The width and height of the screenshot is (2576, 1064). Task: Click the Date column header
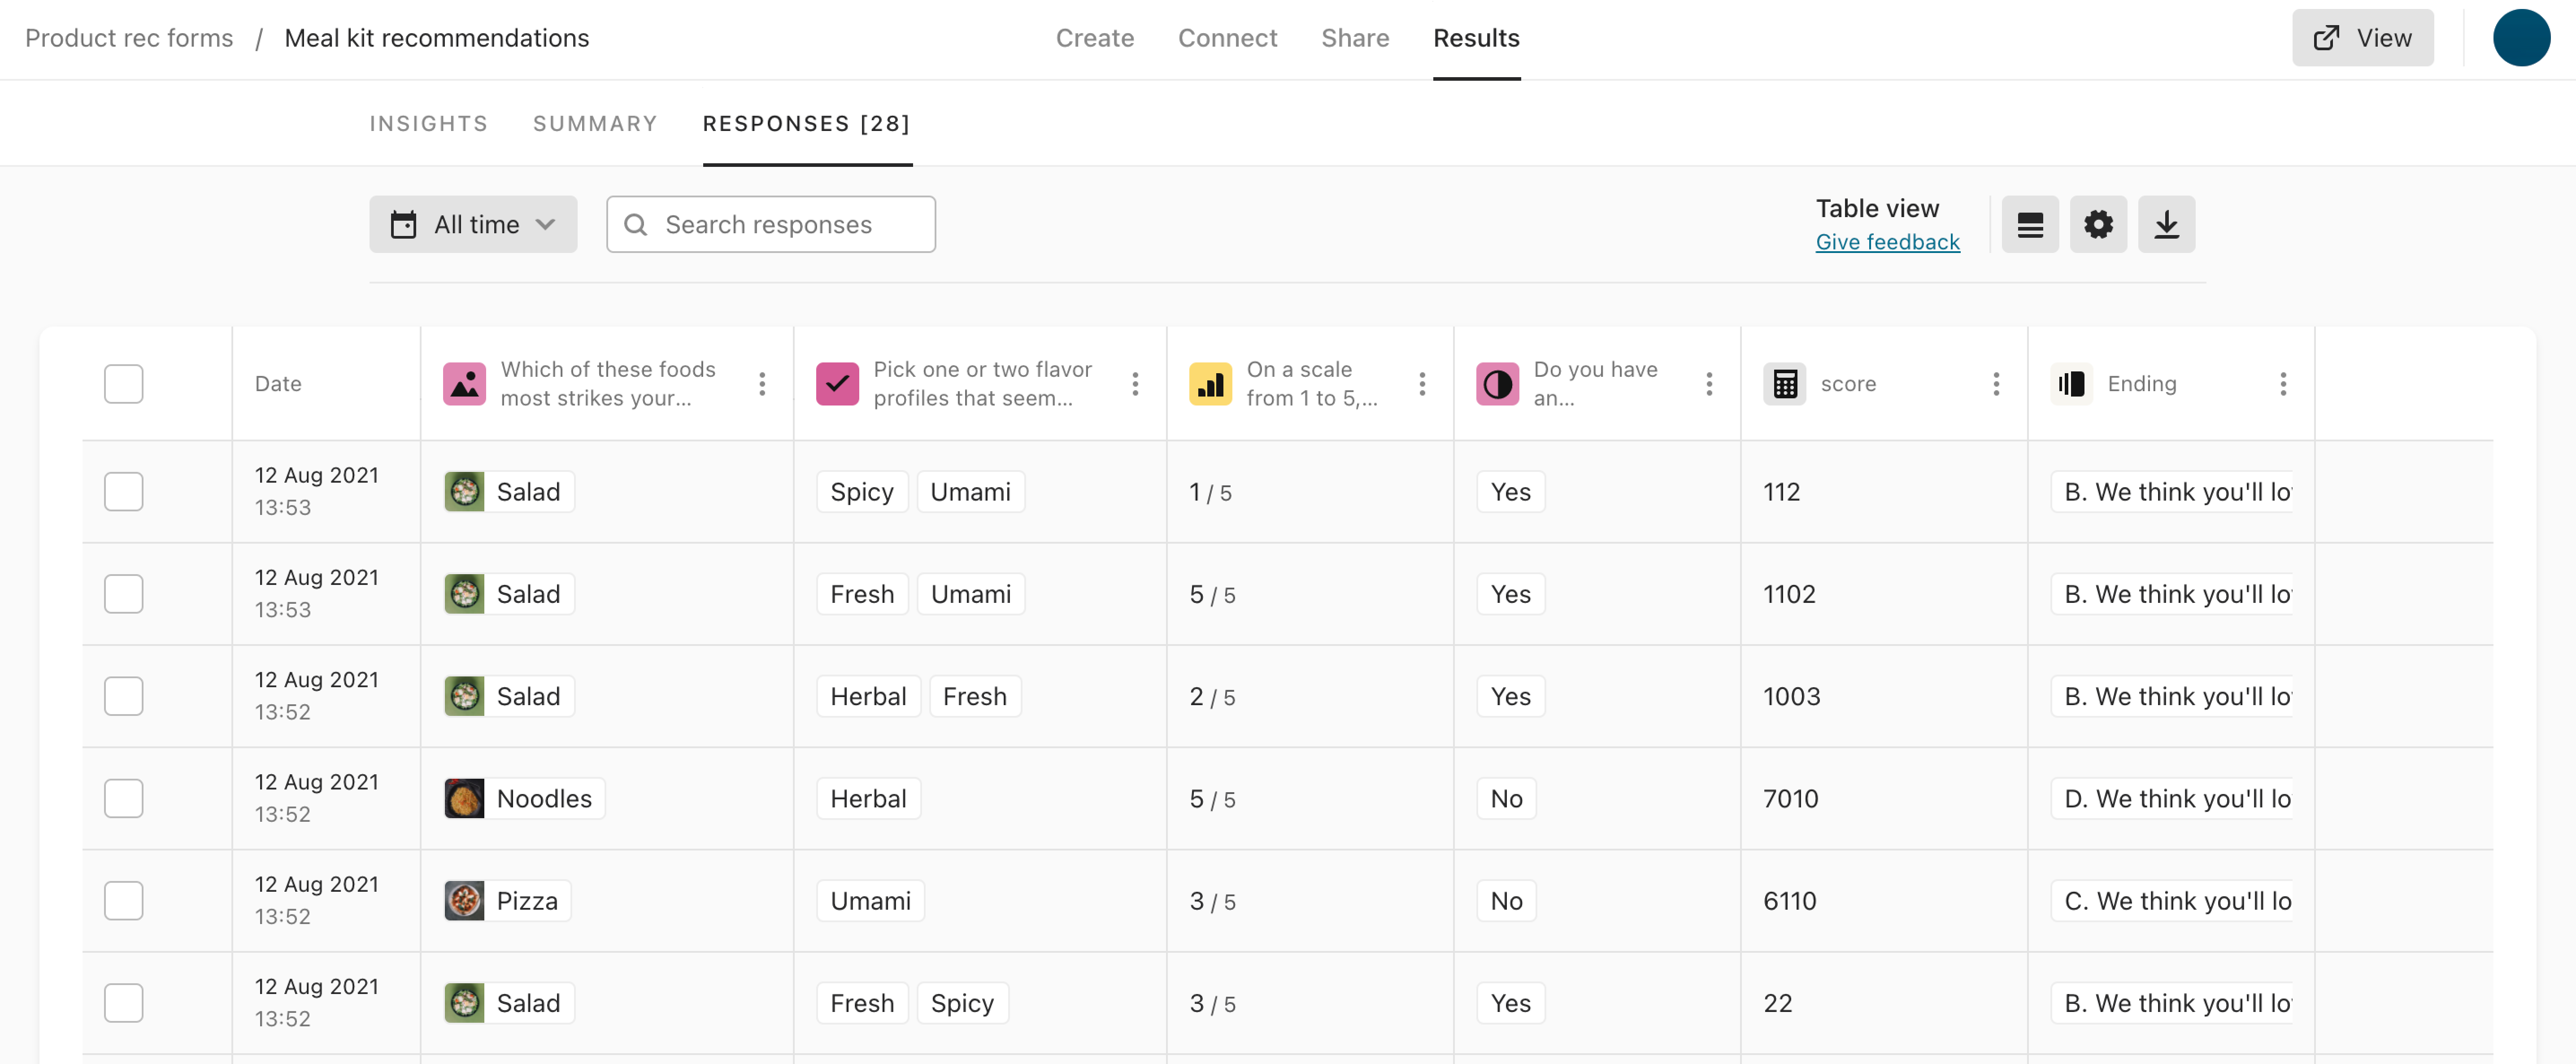click(x=278, y=384)
